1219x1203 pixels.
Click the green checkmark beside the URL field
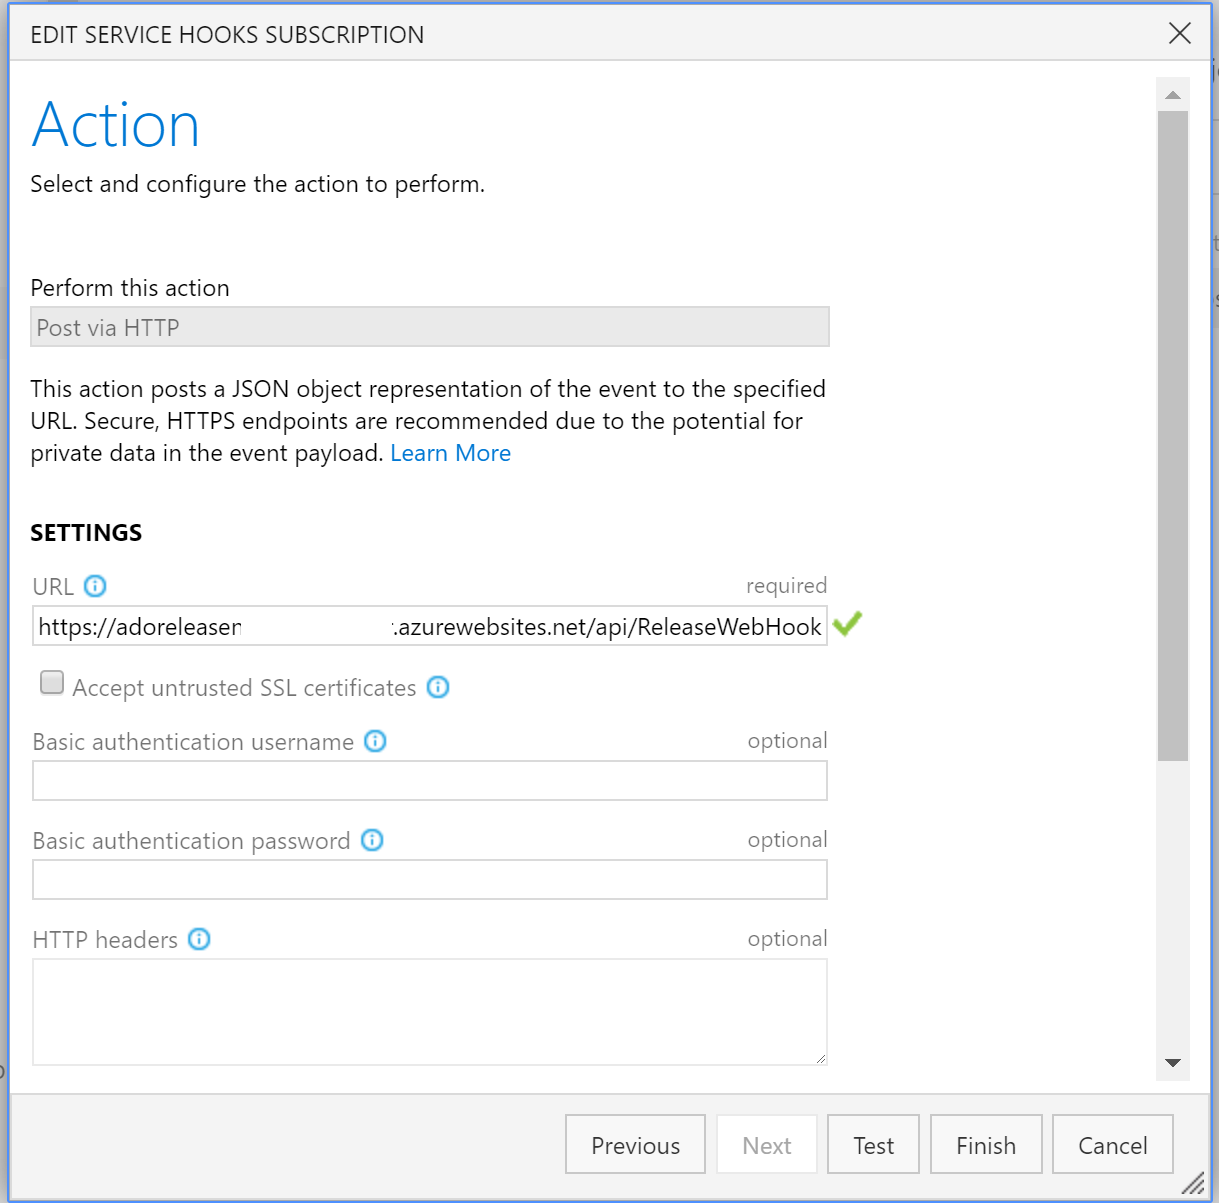click(846, 624)
